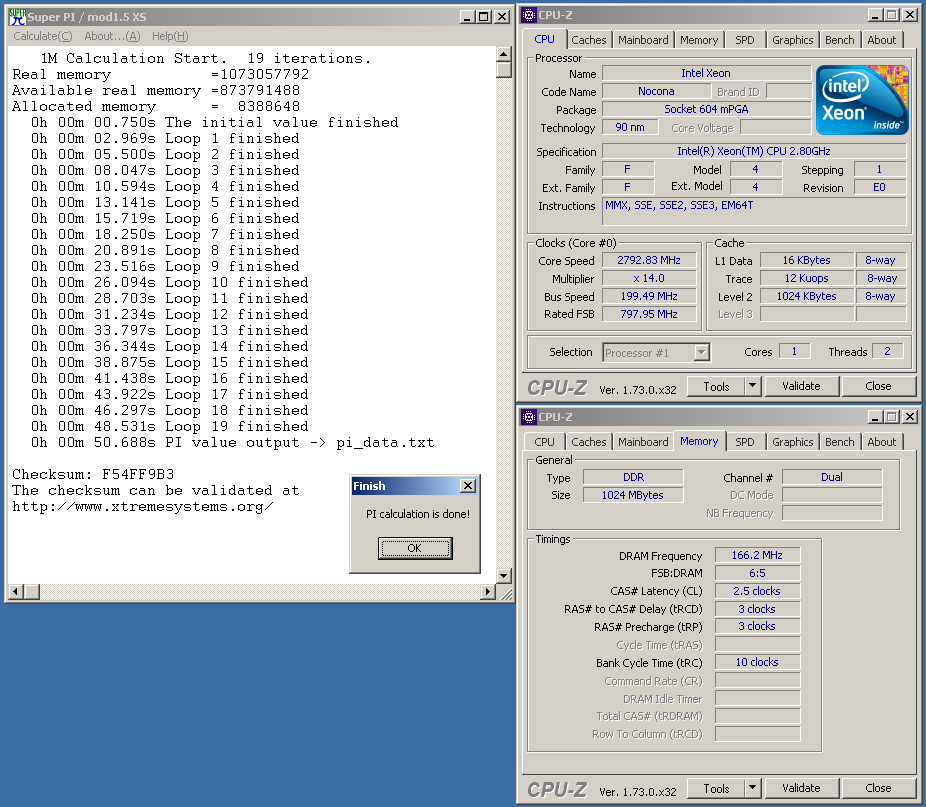The image size is (926, 807).
Task: Click the Super PI title bar icon
Action: [17, 17]
